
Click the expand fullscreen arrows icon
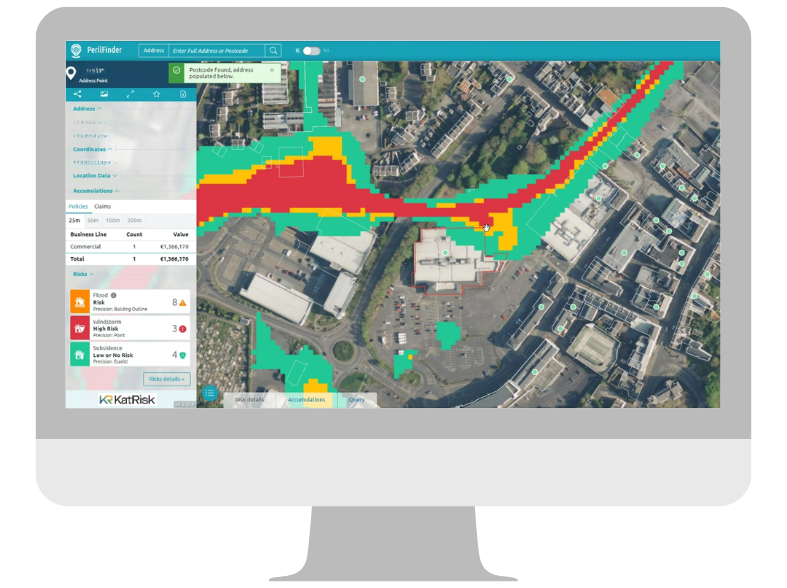130,94
